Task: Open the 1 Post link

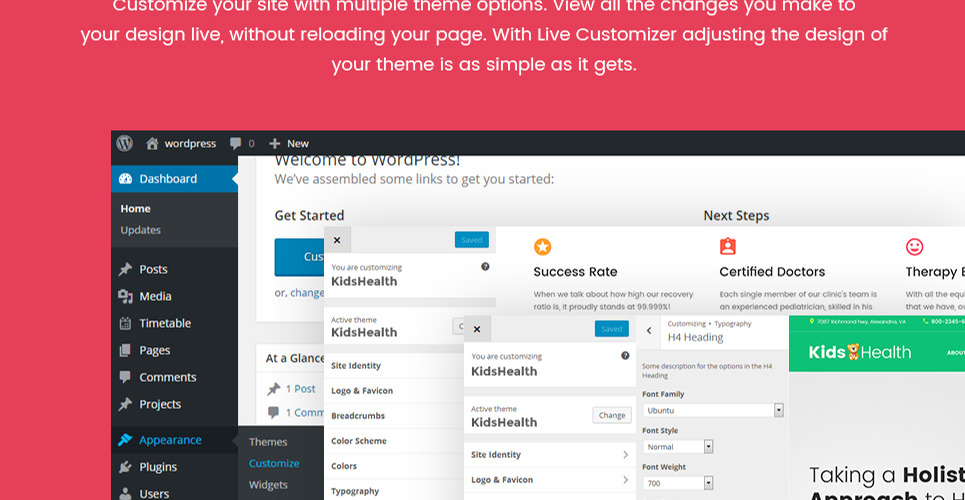Action: pos(300,389)
